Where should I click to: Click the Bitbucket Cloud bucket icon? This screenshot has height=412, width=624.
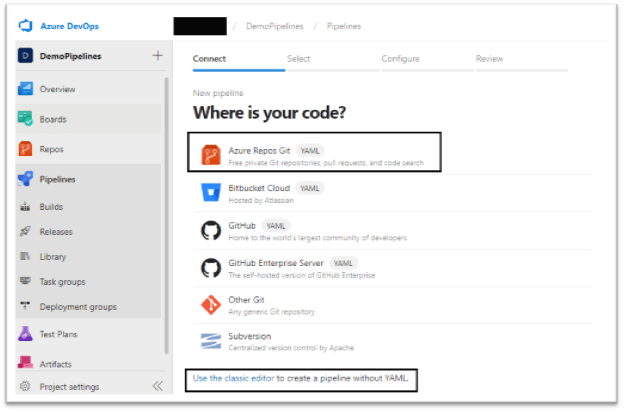click(x=211, y=192)
